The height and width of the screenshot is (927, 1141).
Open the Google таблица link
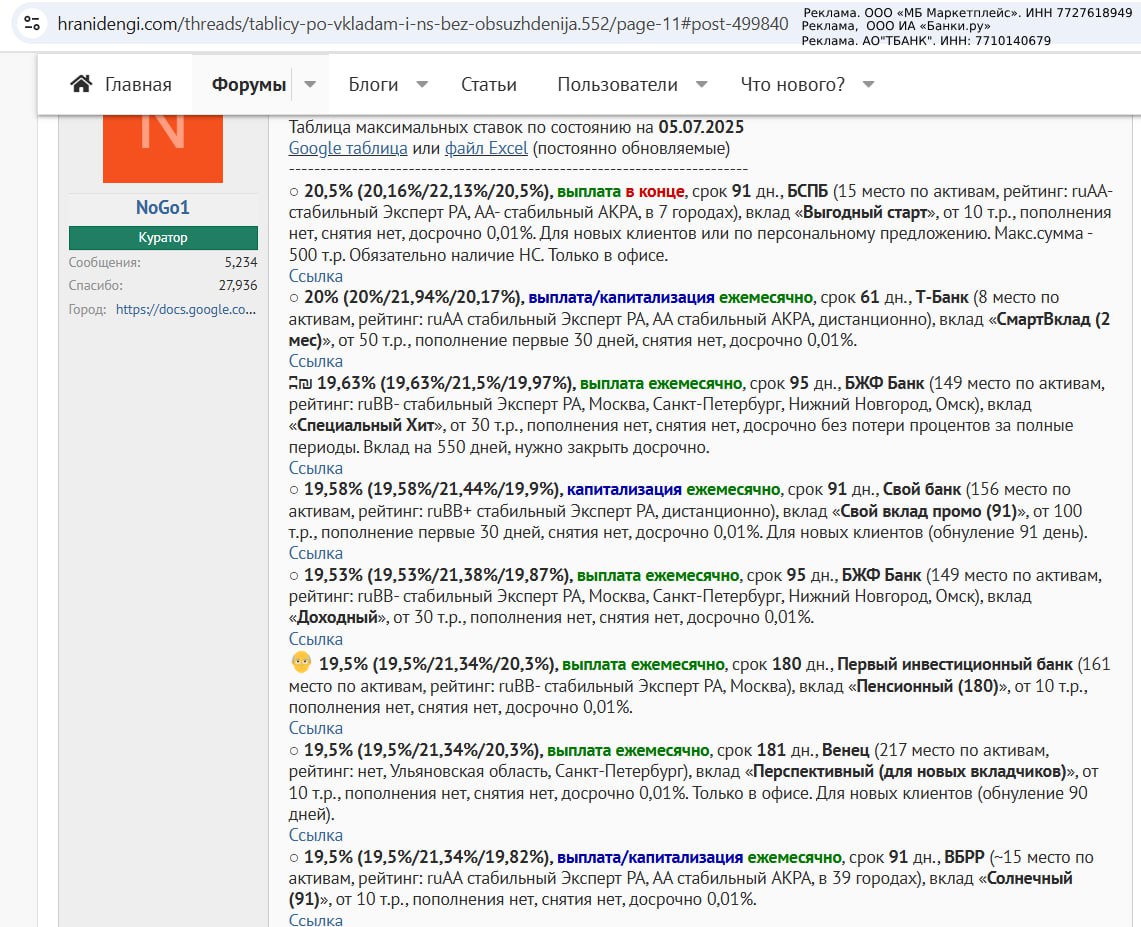point(348,148)
